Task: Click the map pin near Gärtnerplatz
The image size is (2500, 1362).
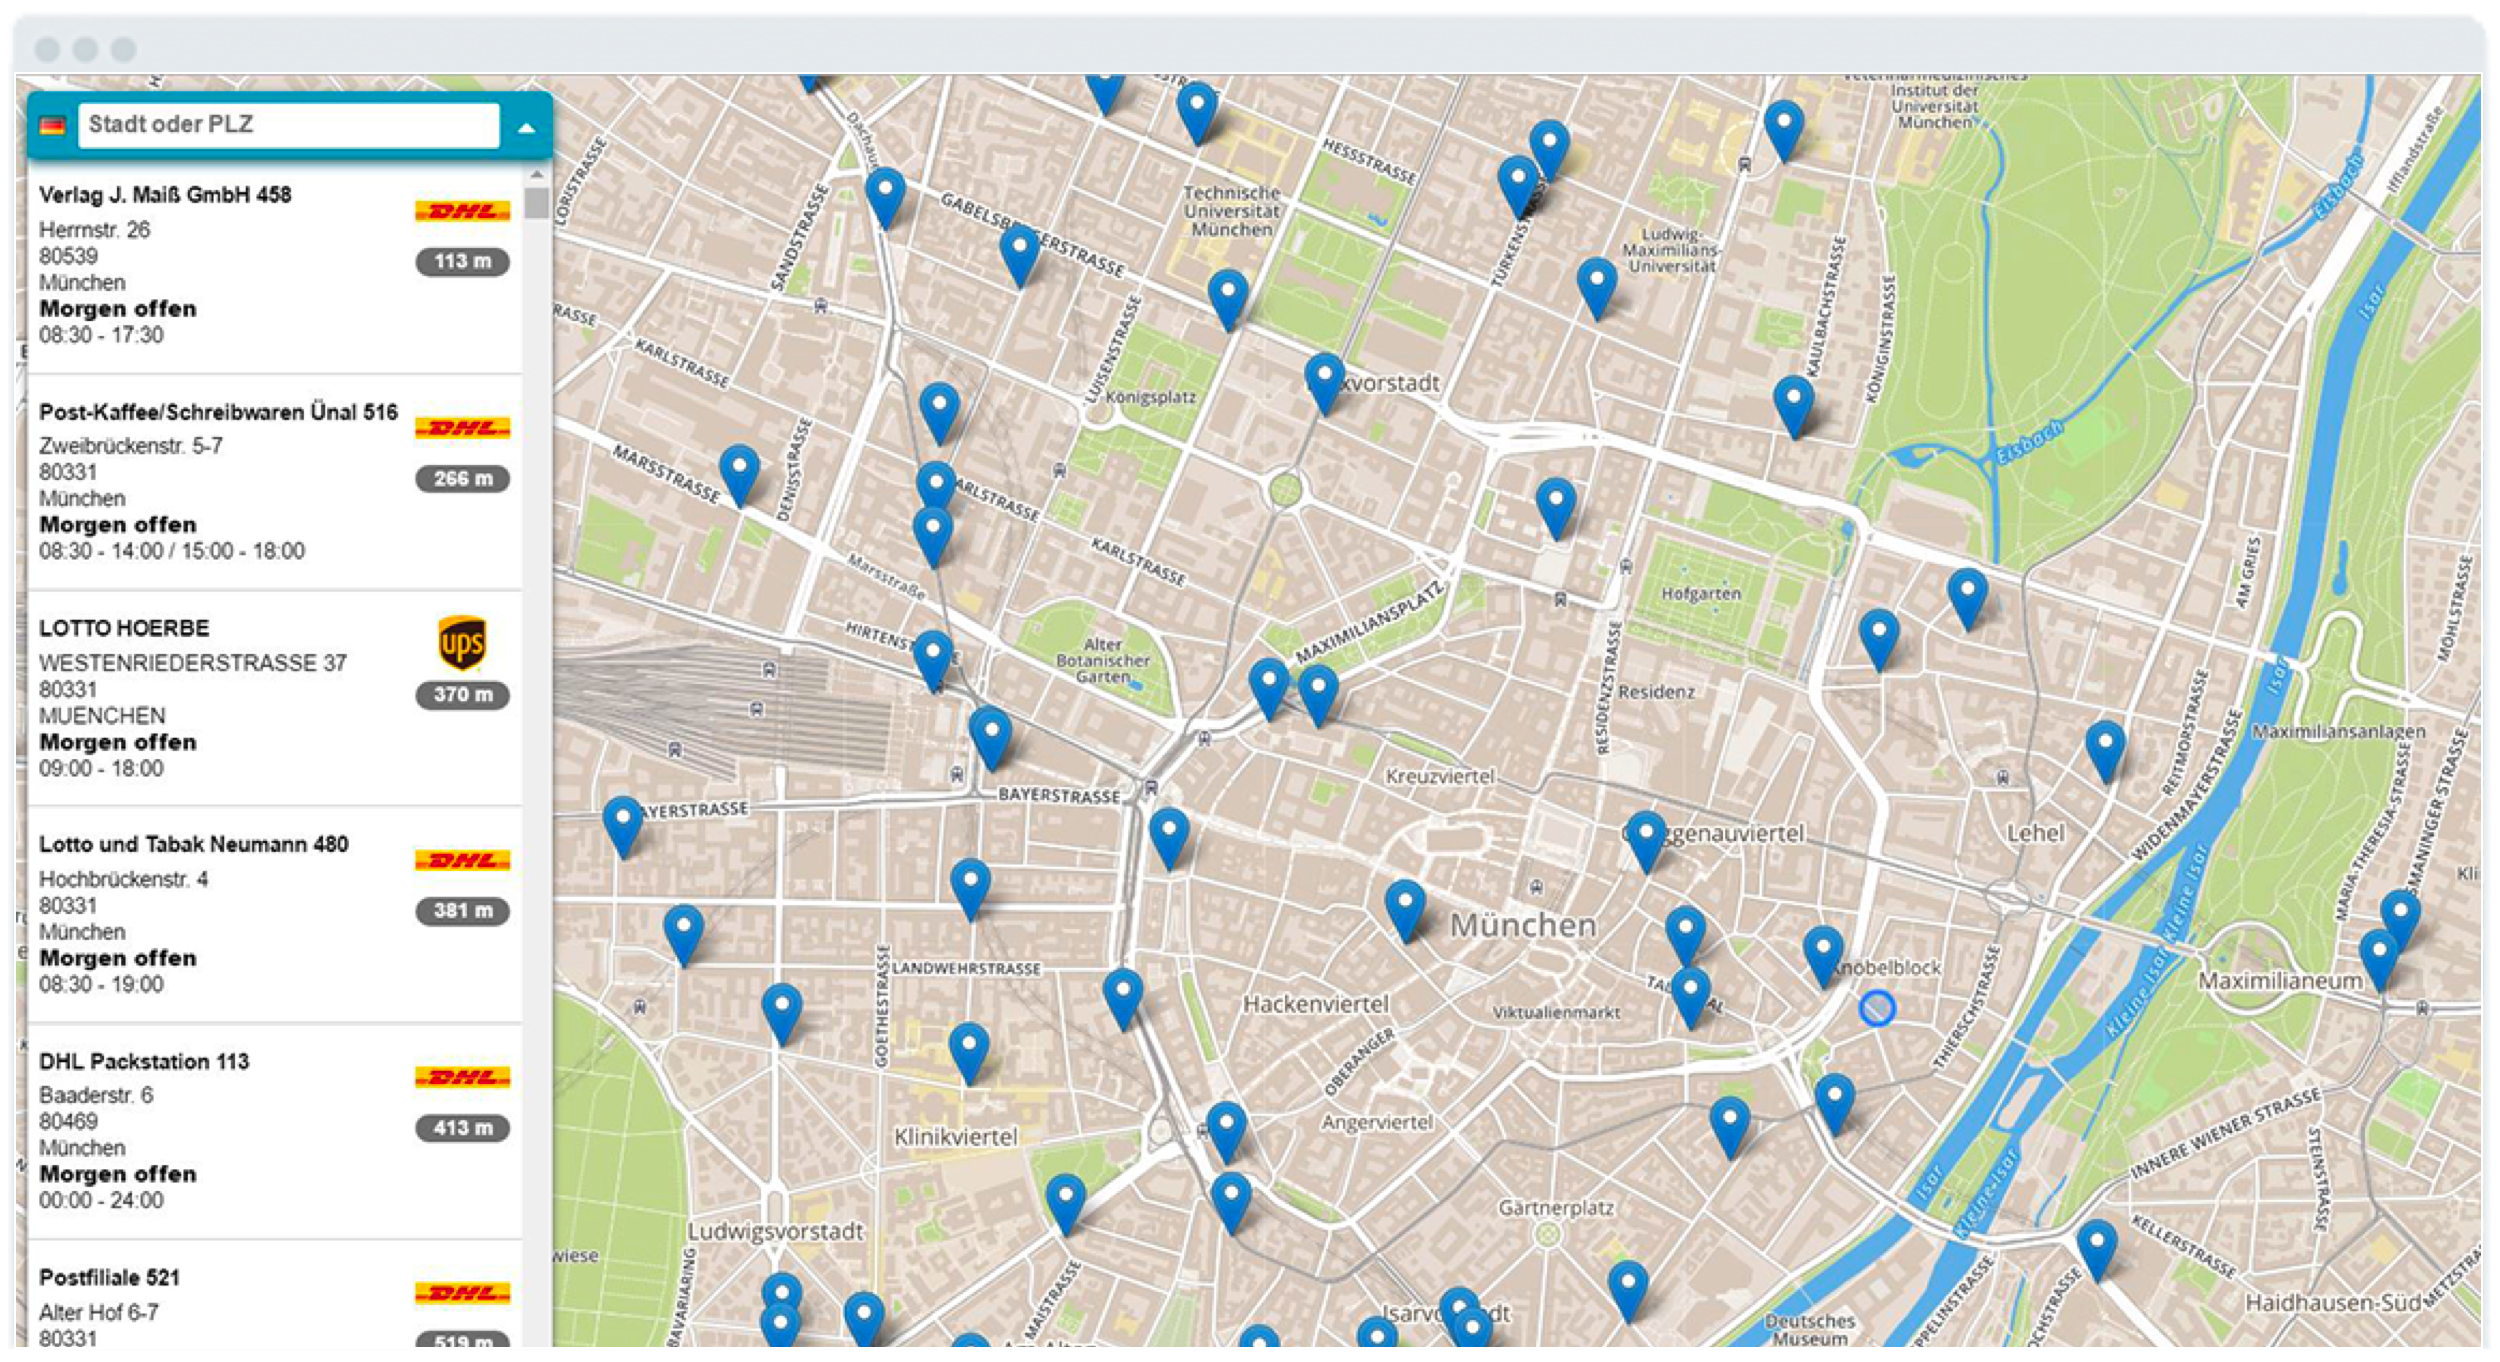Action: click(x=1627, y=1283)
